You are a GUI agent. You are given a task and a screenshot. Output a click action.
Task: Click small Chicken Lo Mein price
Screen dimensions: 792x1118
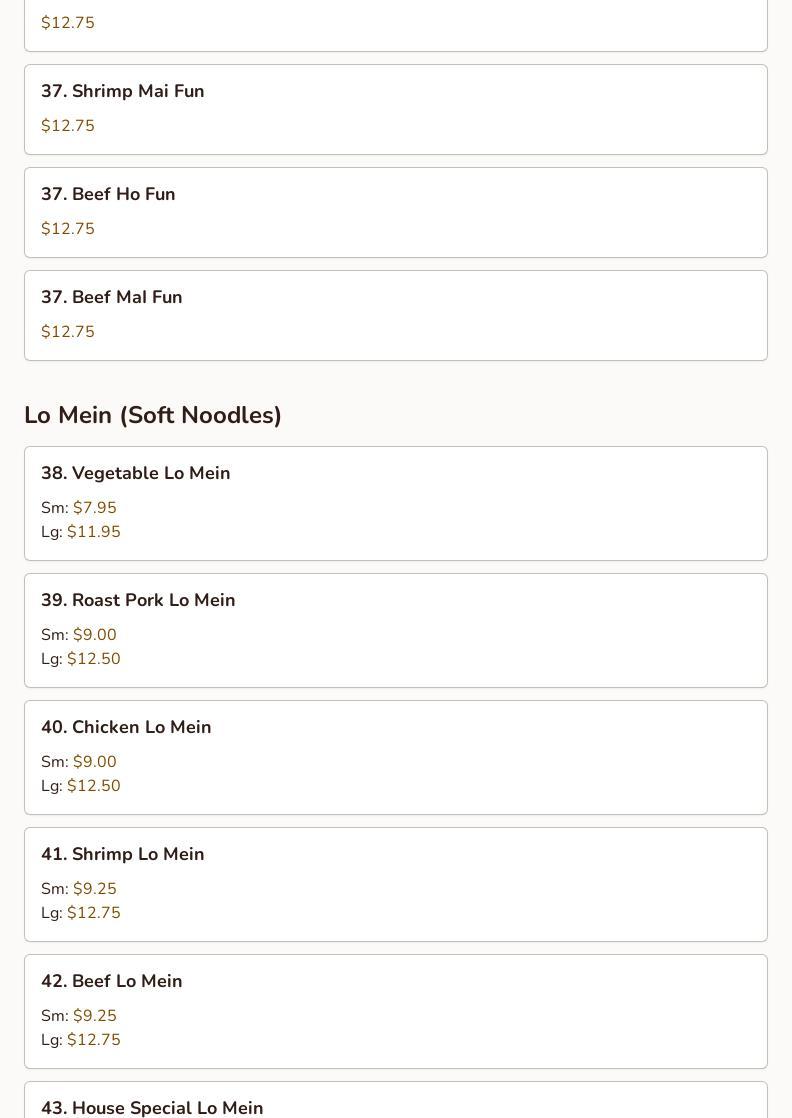coord(94,762)
